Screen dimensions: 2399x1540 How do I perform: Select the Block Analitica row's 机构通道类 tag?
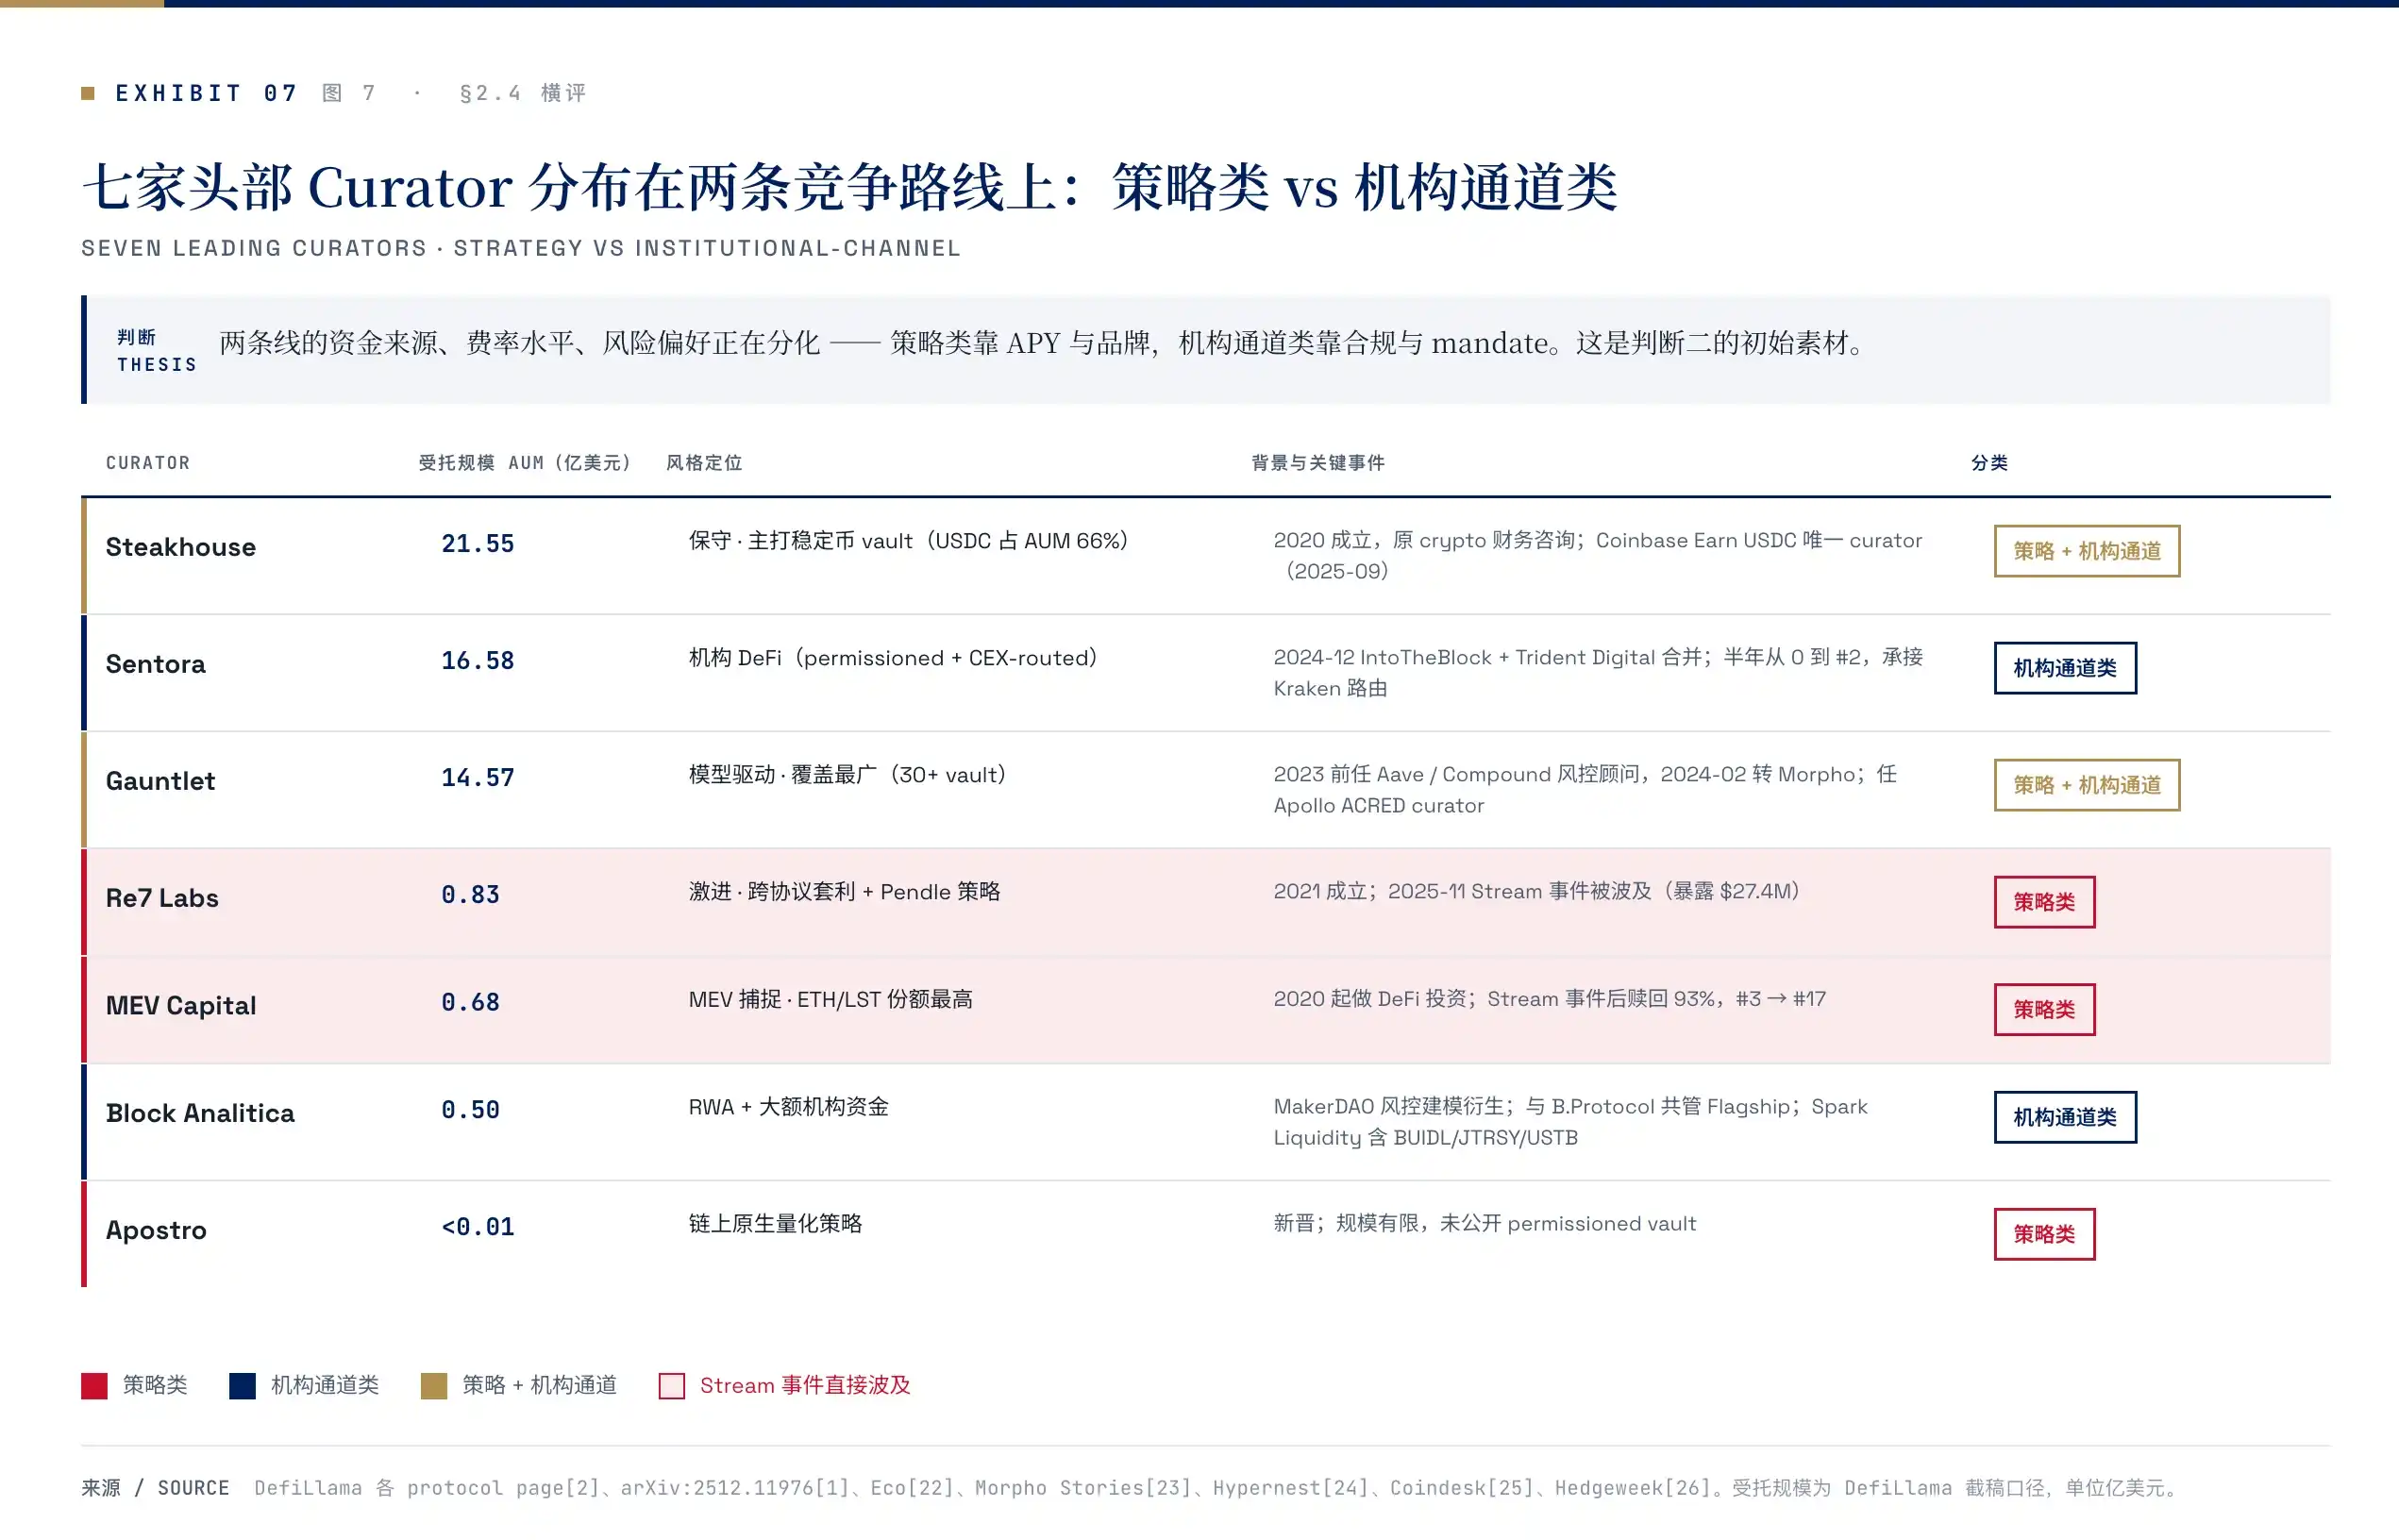[2065, 1117]
